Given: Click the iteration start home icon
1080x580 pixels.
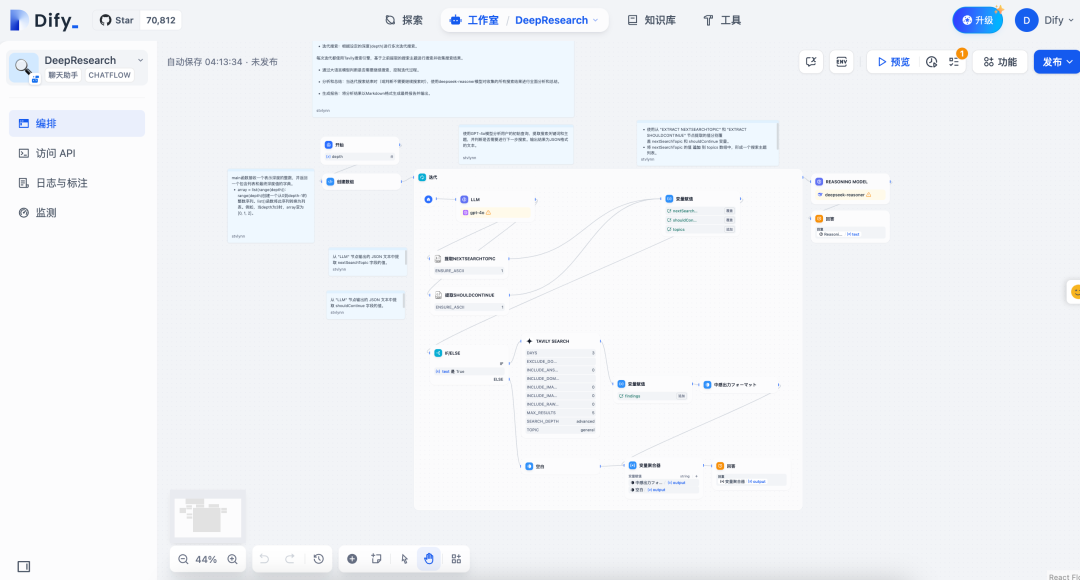Looking at the screenshot, I should pos(428,199).
